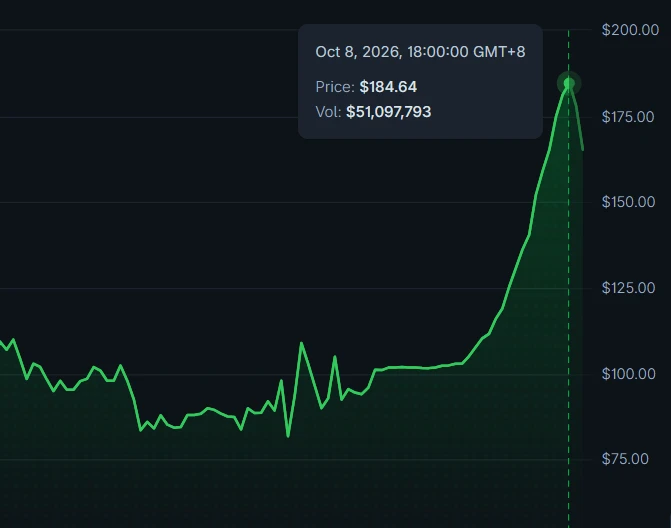671x528 pixels.
Task: Click the $175.00 axis label
Action: pos(628,117)
